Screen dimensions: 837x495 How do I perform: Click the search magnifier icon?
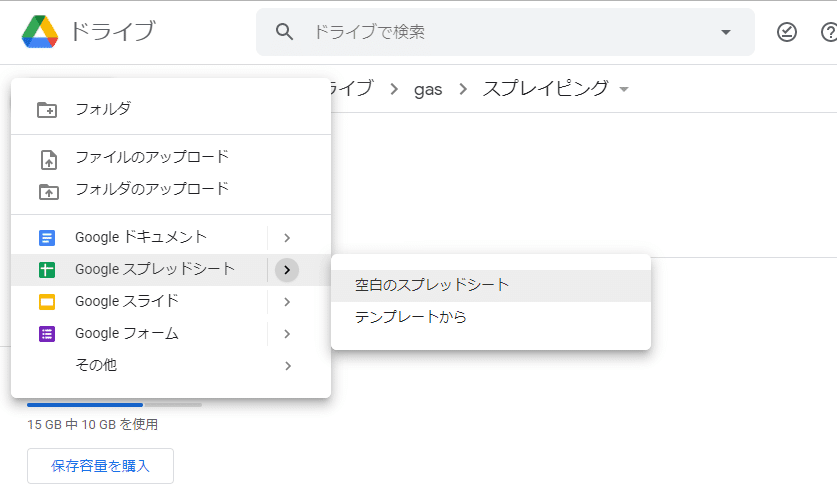[x=285, y=32]
